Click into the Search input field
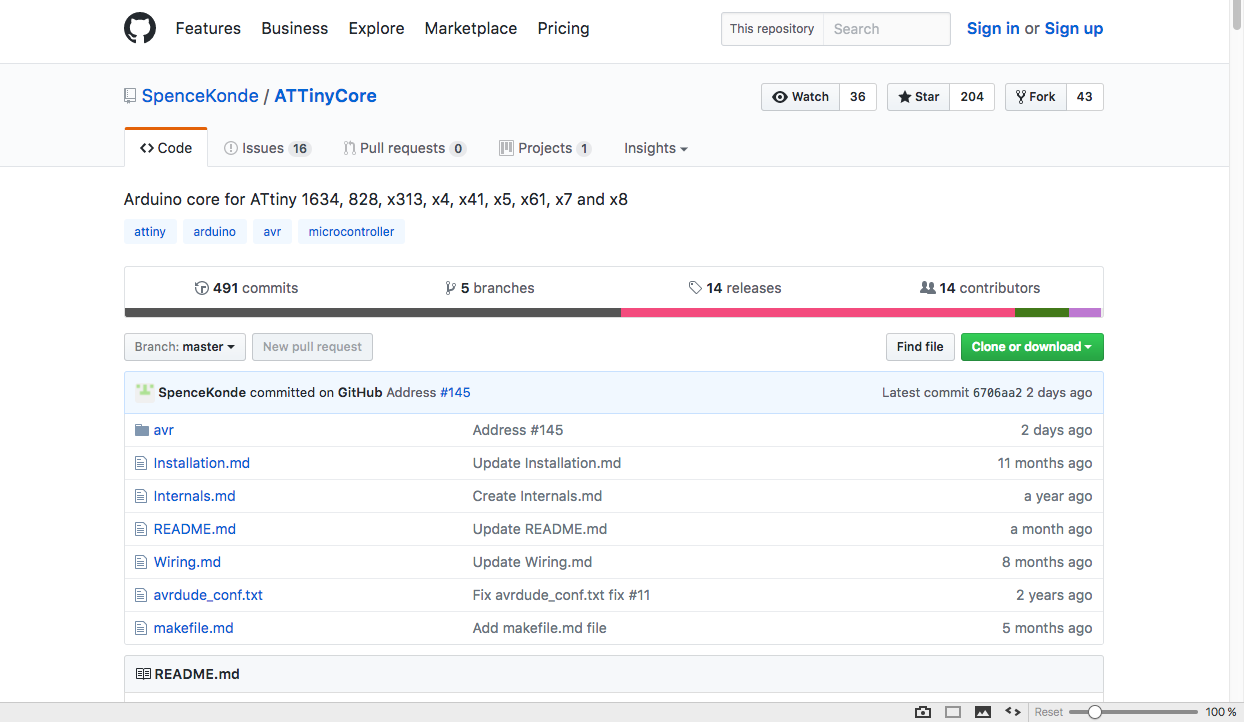The image size is (1244, 722). pyautogui.click(x=886, y=29)
